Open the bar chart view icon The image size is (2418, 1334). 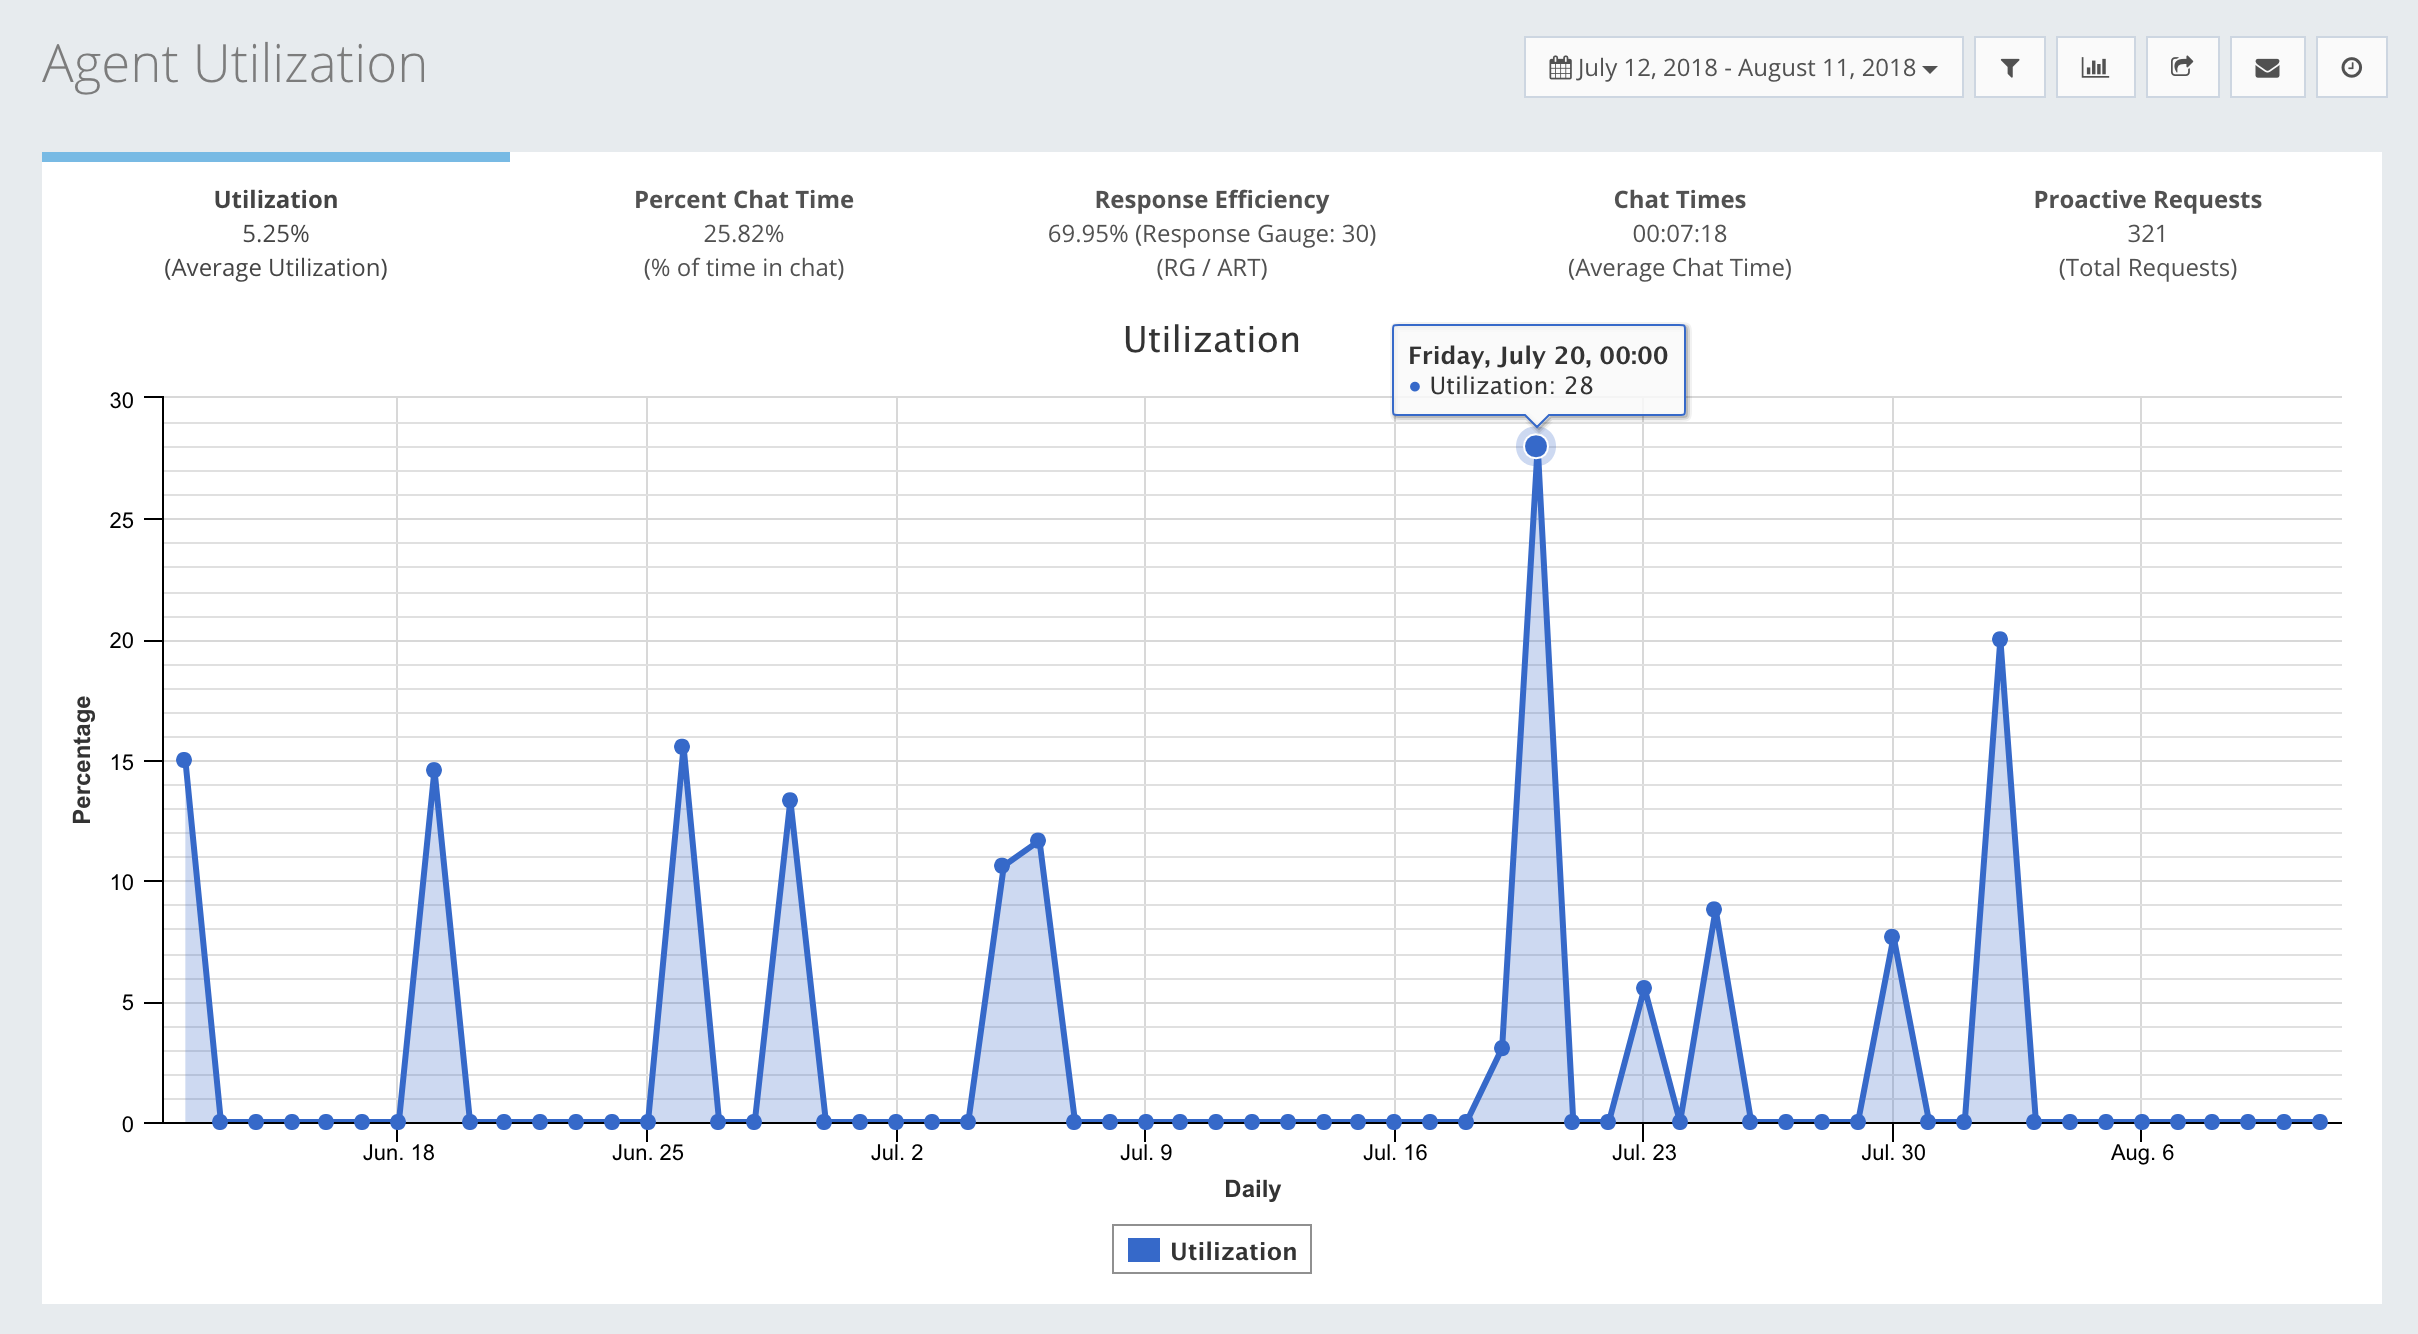pos(2095,68)
